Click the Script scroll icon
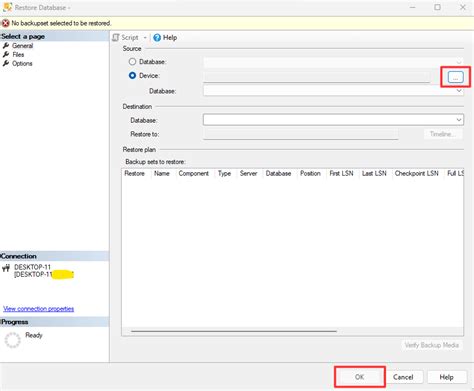 coord(116,38)
